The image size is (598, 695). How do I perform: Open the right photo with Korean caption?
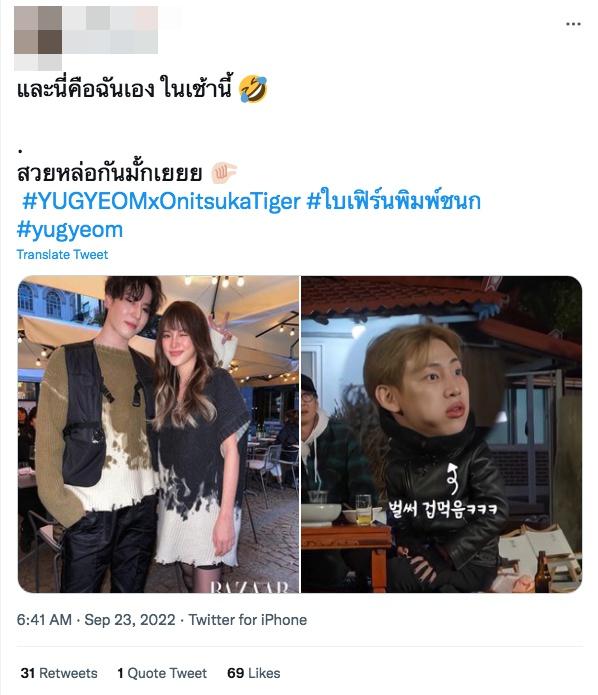(x=442, y=434)
